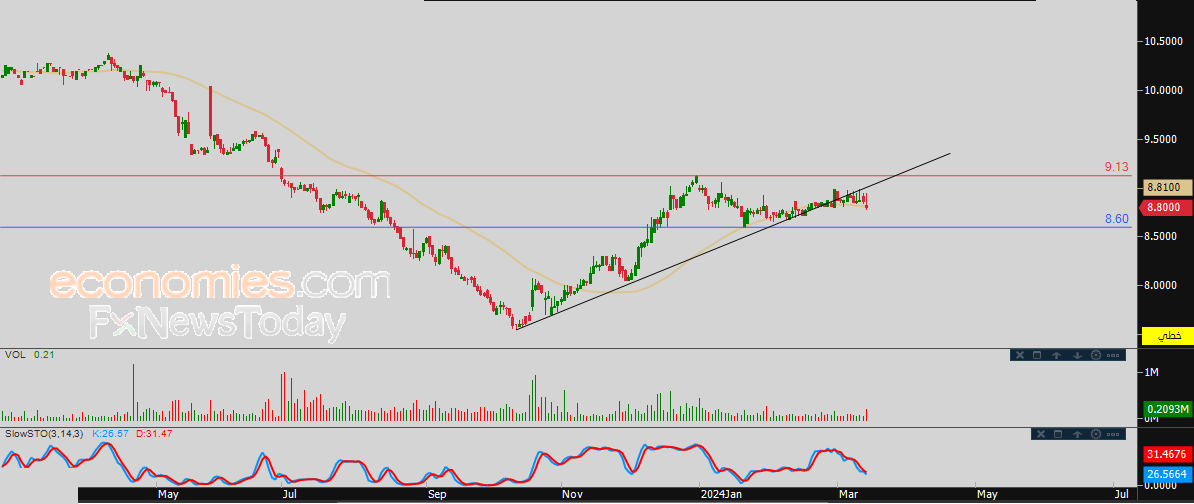Move the VOL panel up
Screen dimensions: 1194x504
1057,355
